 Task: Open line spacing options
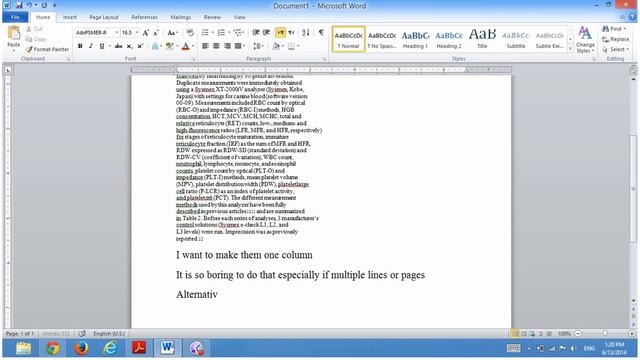coord(258,46)
